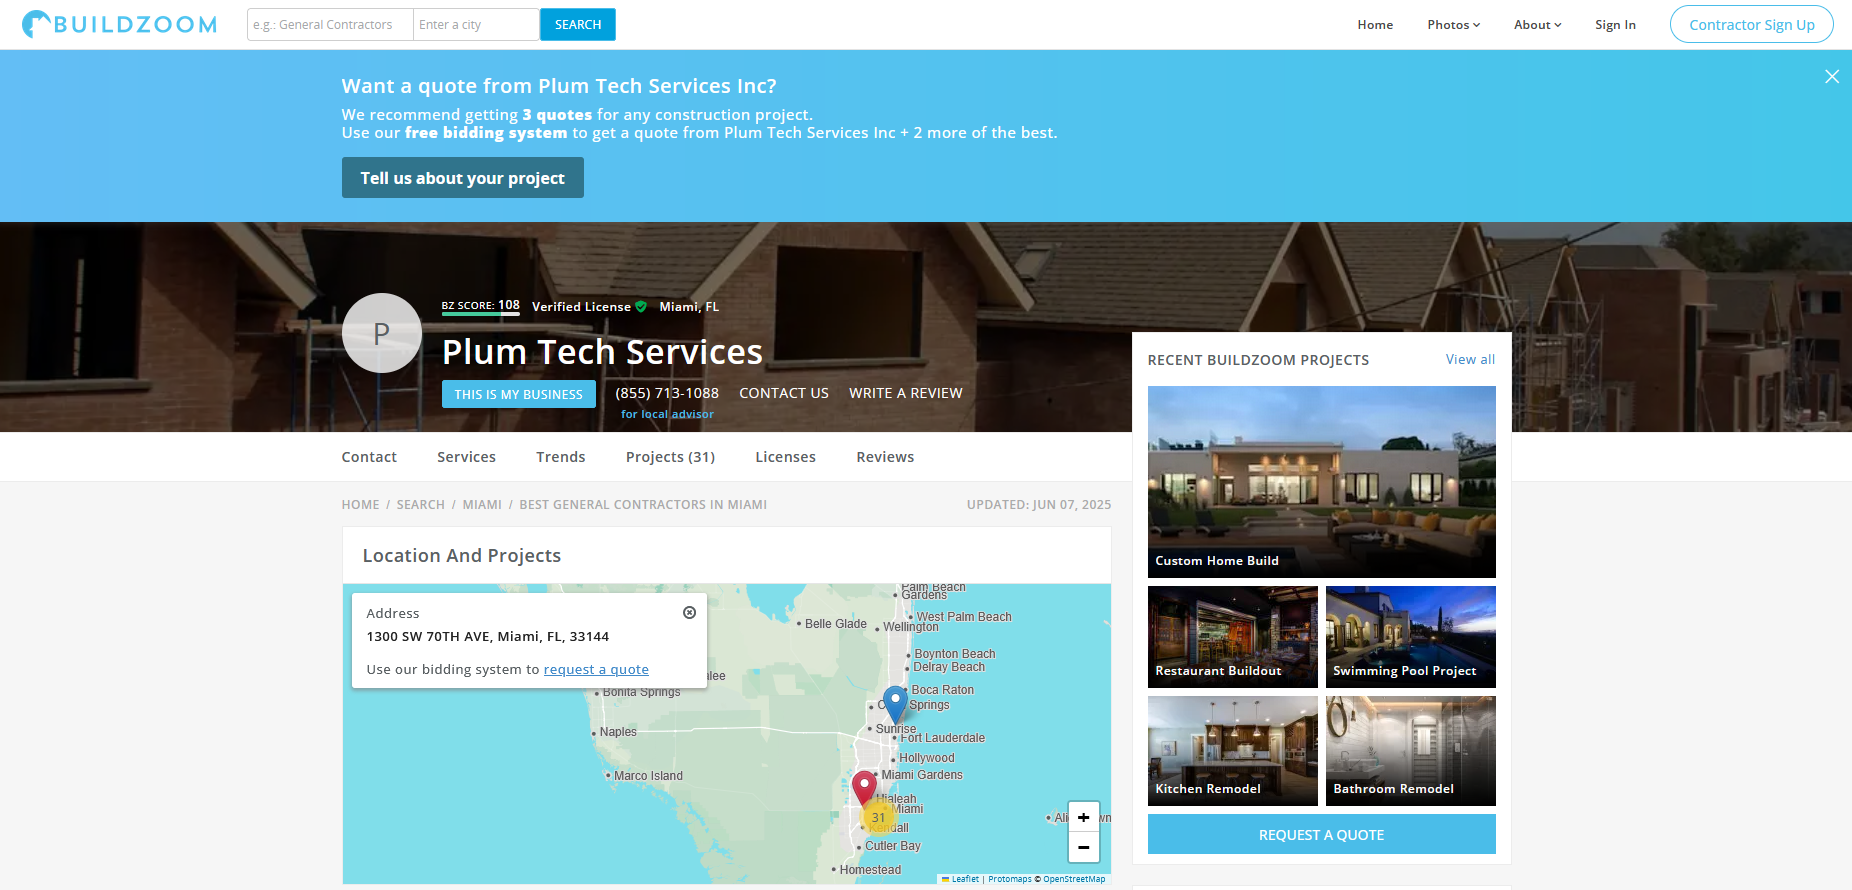This screenshot has height=890, width=1852.
Task: Switch to the Licenses tab
Action: [785, 457]
